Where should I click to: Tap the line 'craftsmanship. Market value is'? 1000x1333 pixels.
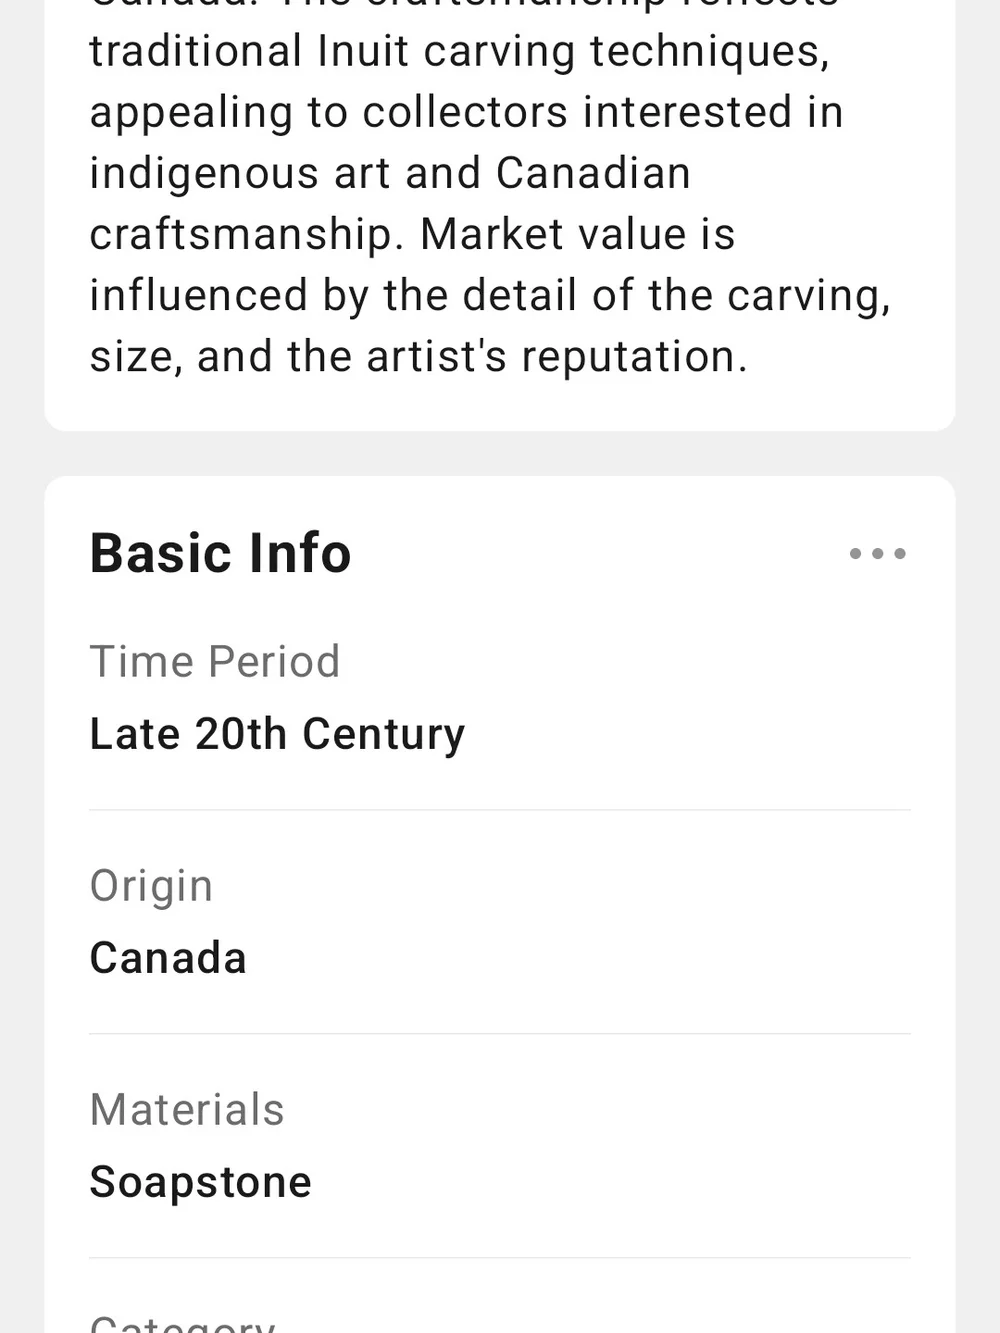412,235
